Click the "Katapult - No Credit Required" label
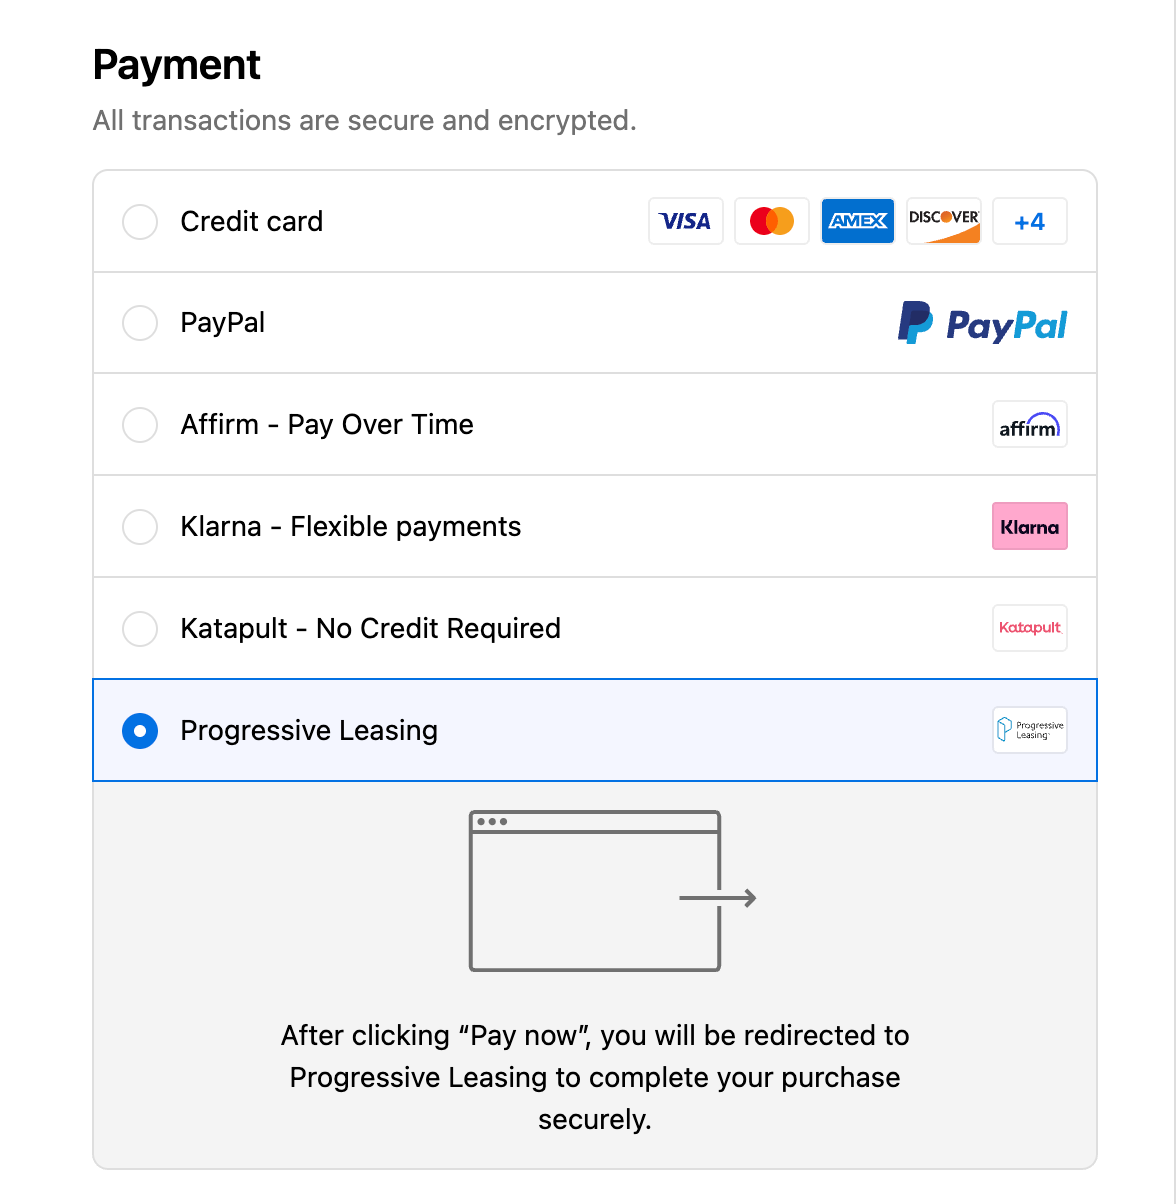Image resolution: width=1176 pixels, height=1204 pixels. (x=370, y=629)
